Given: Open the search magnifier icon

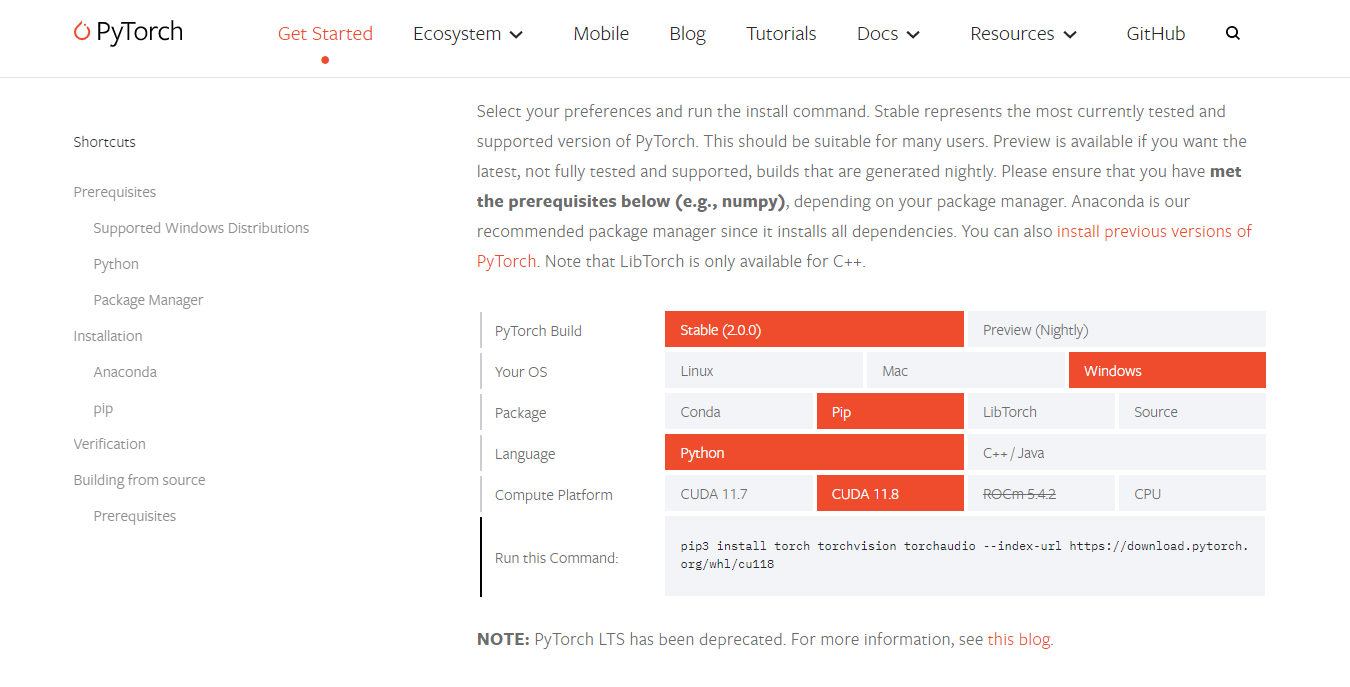Looking at the screenshot, I should [1232, 33].
